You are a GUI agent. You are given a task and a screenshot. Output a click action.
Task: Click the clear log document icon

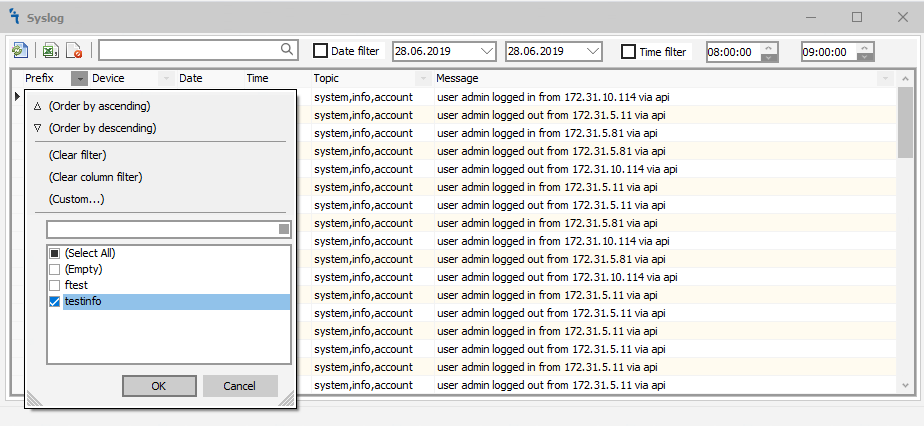74,51
